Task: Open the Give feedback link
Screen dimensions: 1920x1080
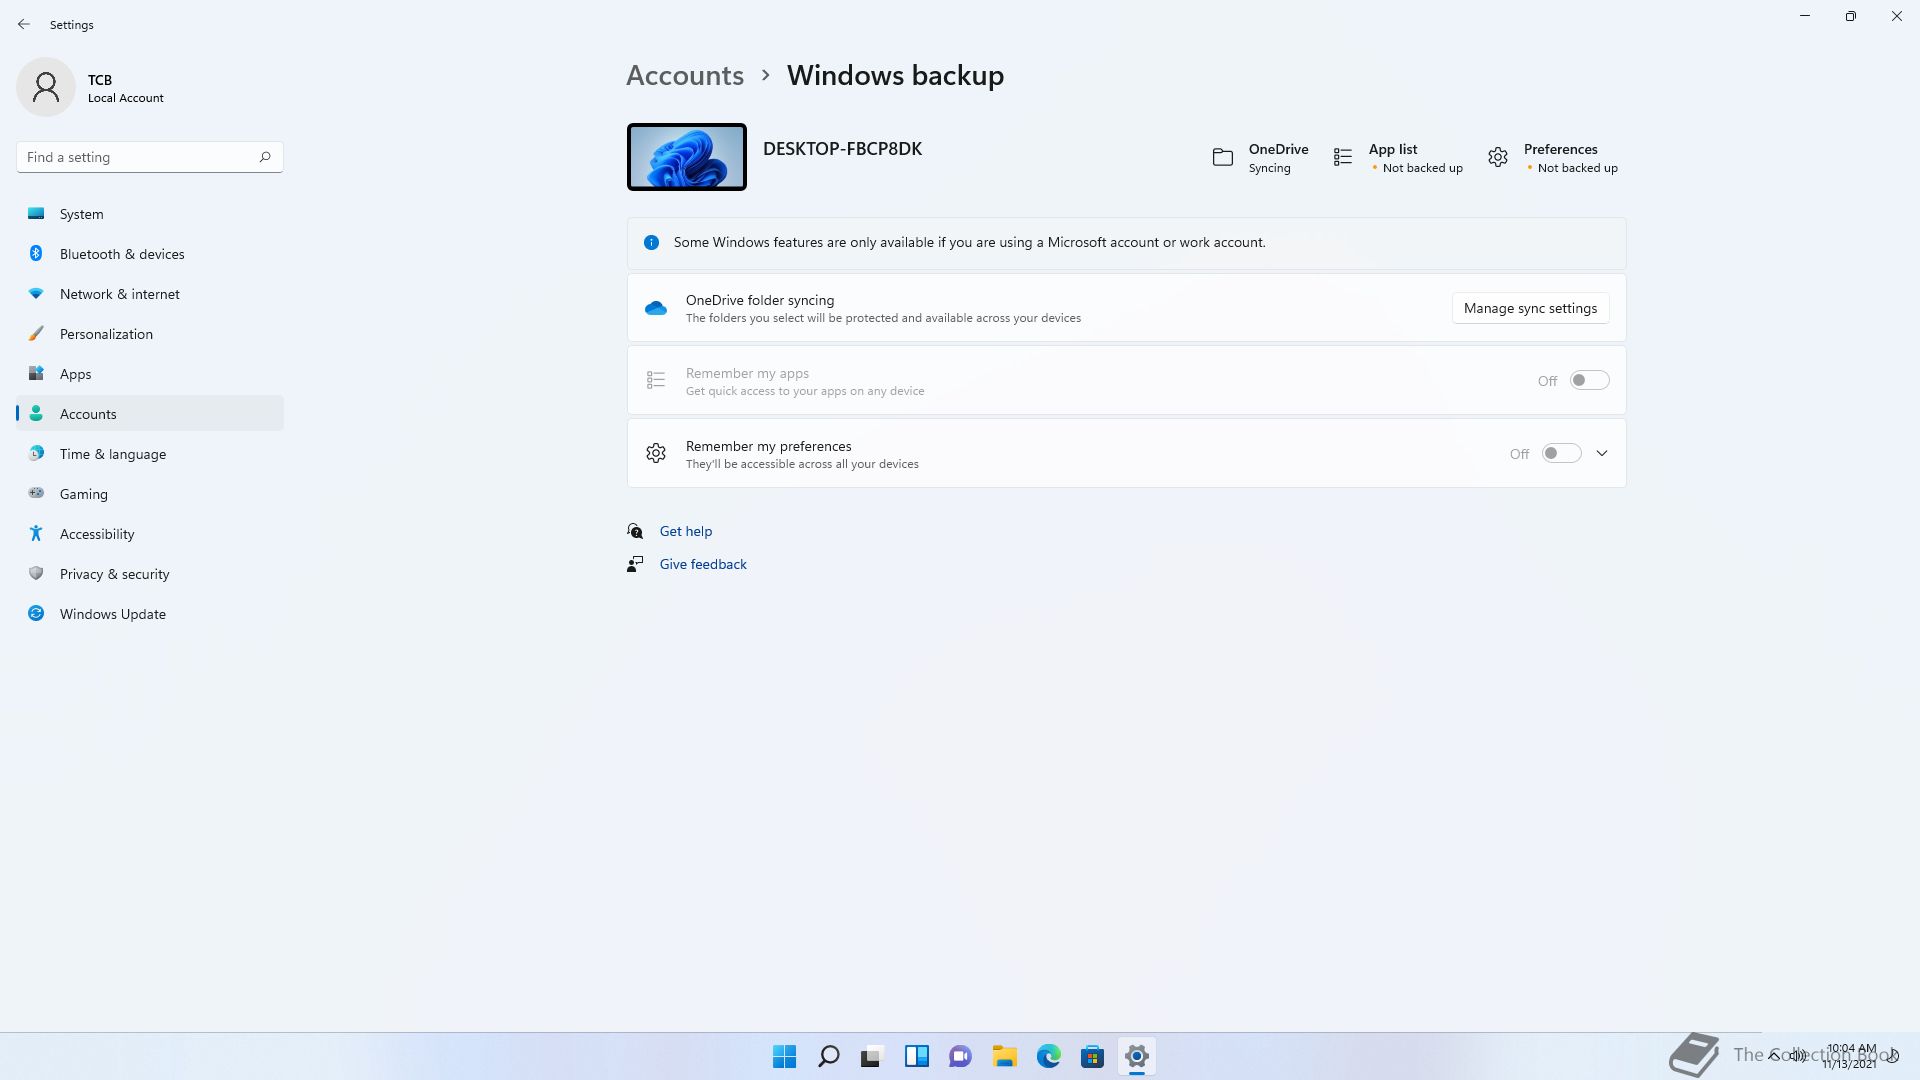Action: pos(703,564)
